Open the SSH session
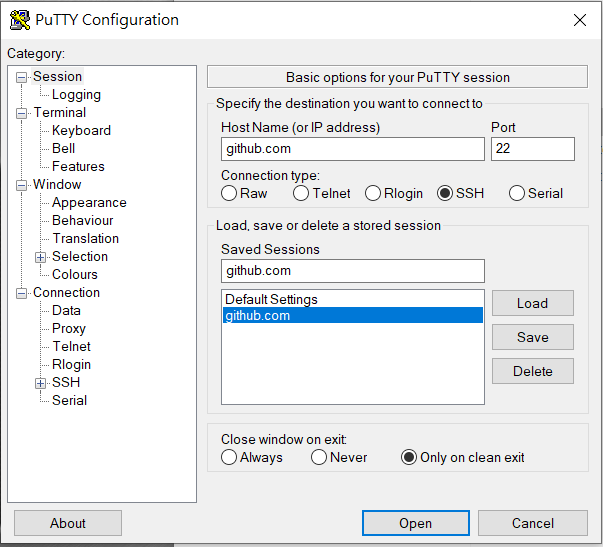Viewport: 603px width, 547px height. coord(416,523)
